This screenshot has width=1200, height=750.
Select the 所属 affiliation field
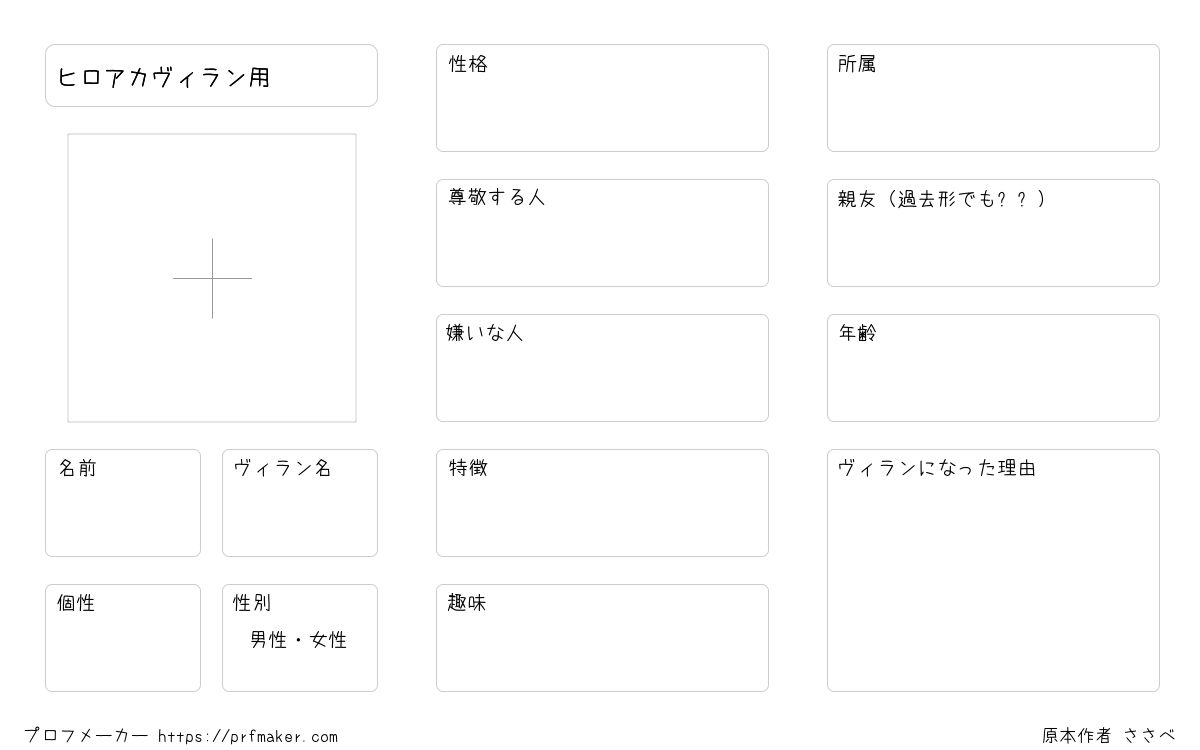pyautogui.click(x=993, y=98)
